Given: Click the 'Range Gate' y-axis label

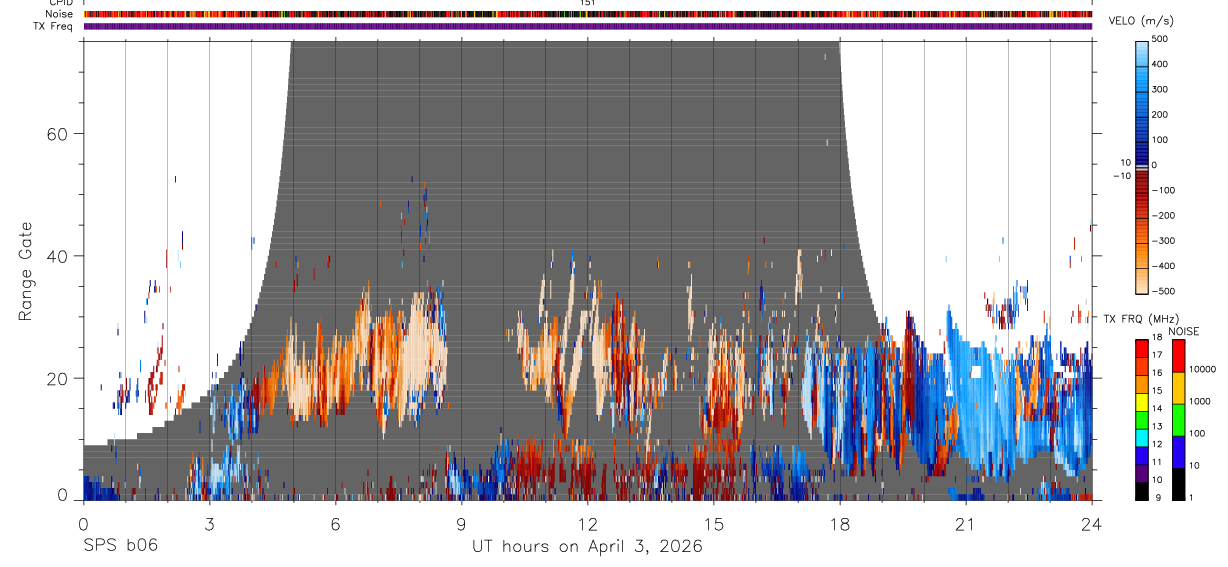Looking at the screenshot, I should click(25, 271).
